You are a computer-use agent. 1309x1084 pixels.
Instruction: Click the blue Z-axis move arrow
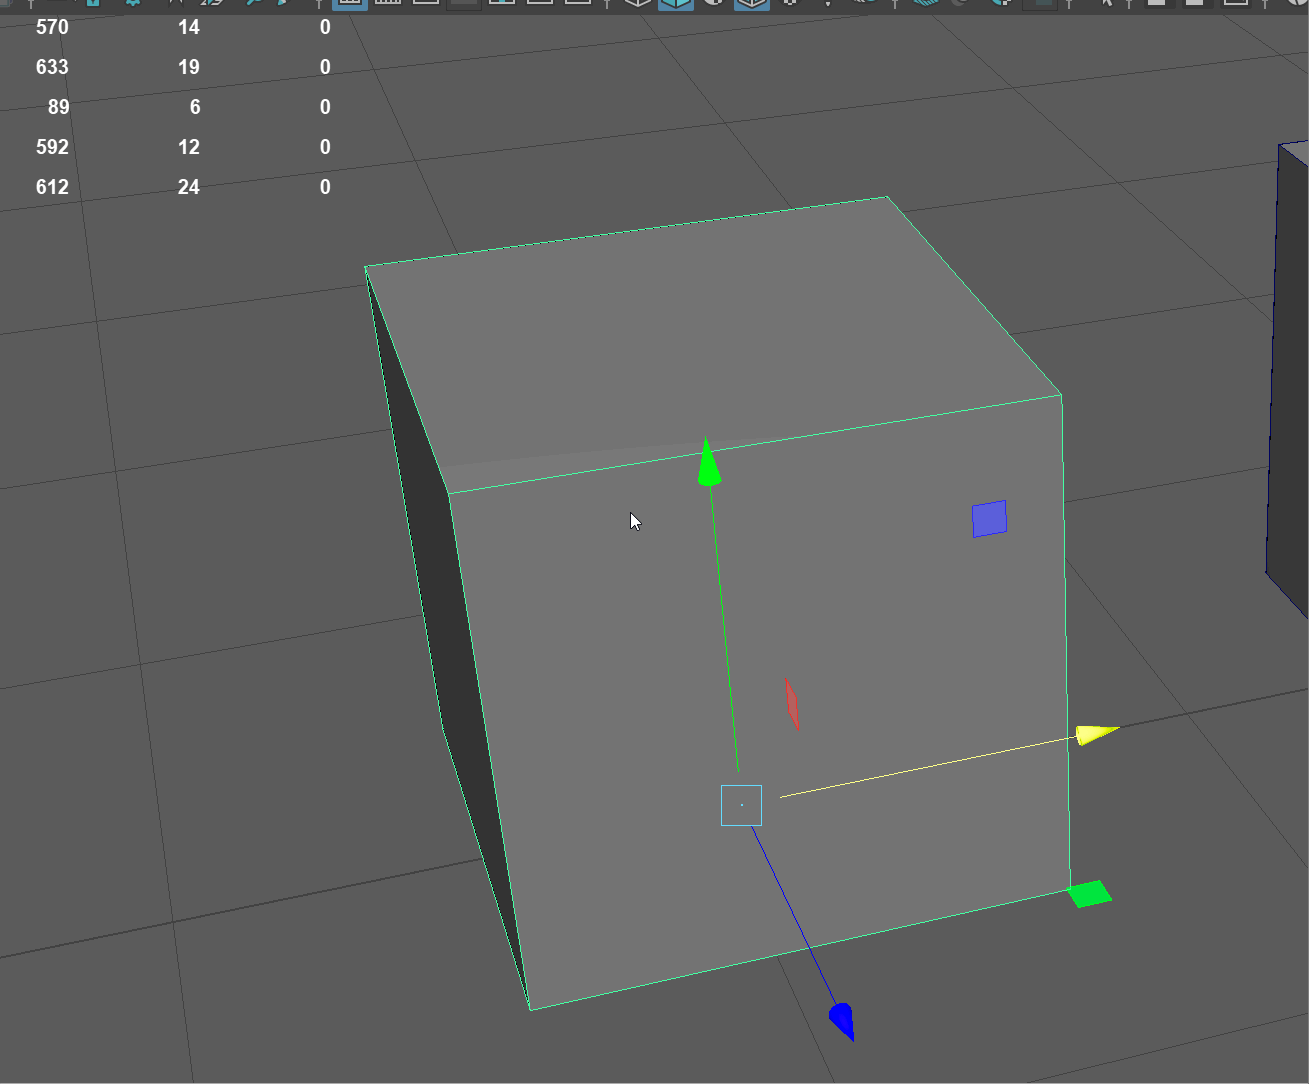[x=842, y=1021]
